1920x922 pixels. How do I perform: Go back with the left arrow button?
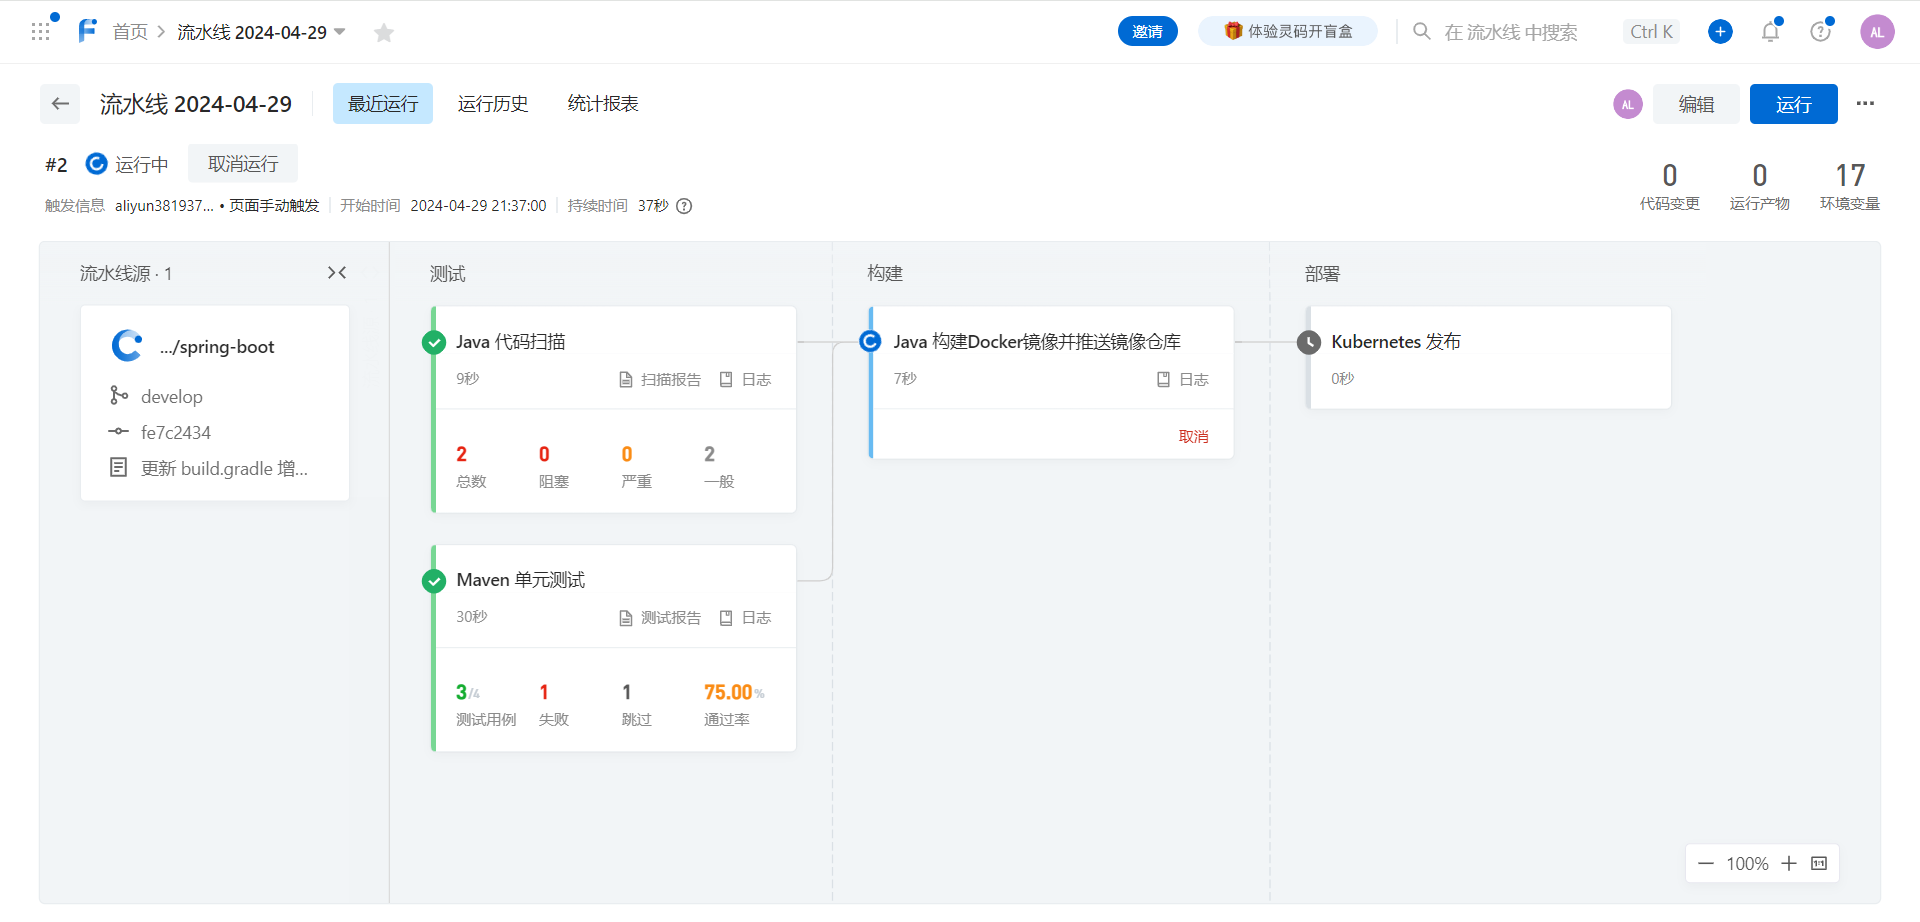tap(60, 104)
